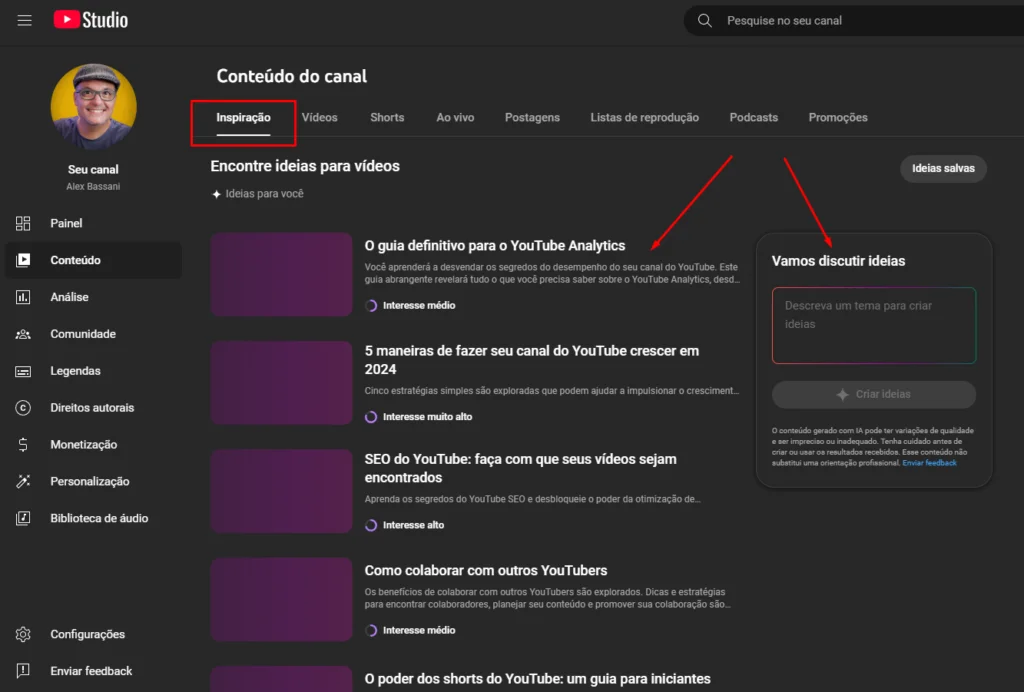Click the Ideias salvas button
This screenshot has width=1024, height=692.
click(943, 169)
